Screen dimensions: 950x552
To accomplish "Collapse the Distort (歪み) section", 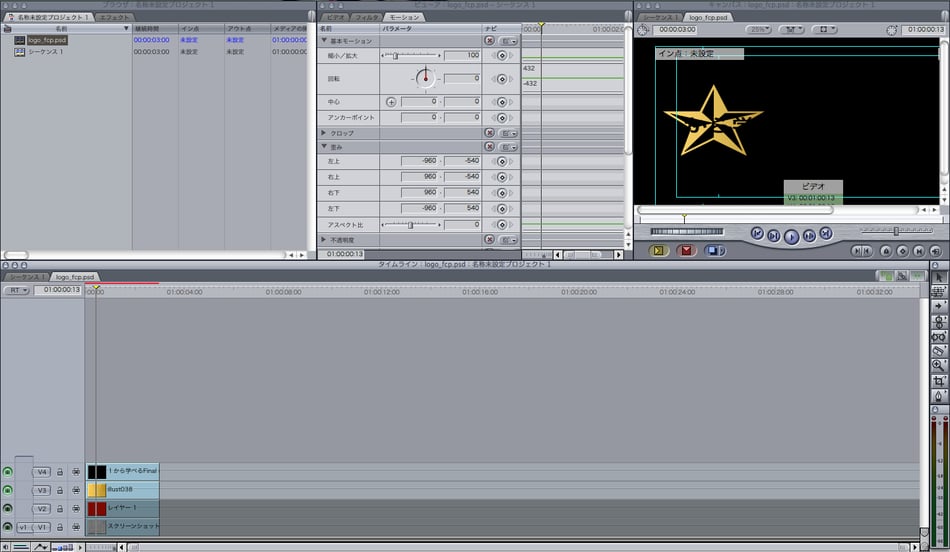I will [x=324, y=147].
